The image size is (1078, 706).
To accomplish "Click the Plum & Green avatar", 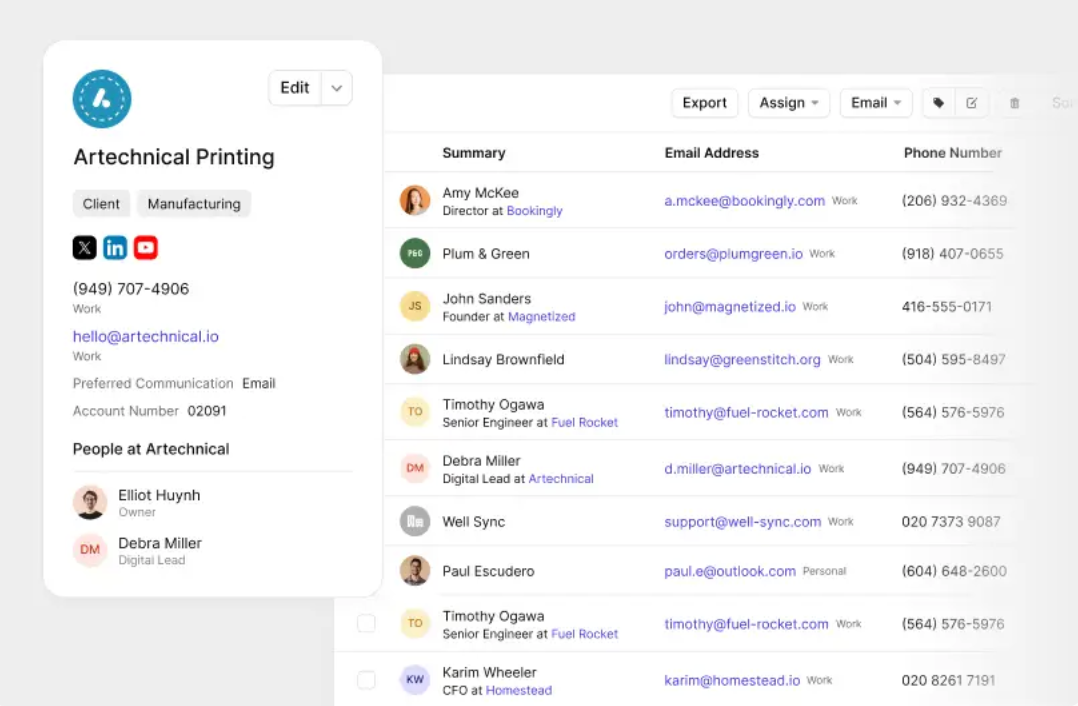I will pos(415,253).
